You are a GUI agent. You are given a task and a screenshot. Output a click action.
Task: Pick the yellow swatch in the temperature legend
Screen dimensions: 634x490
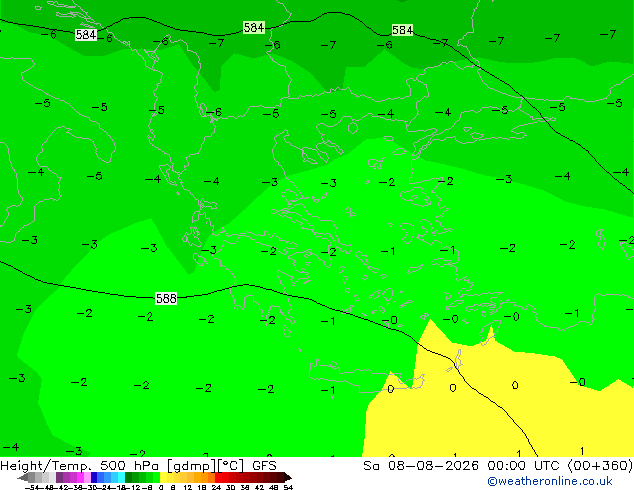163,477
